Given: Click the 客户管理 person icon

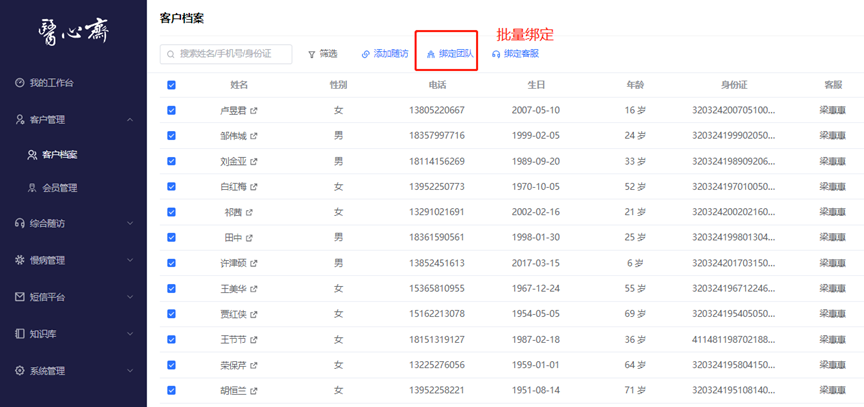Looking at the screenshot, I should (x=20, y=120).
